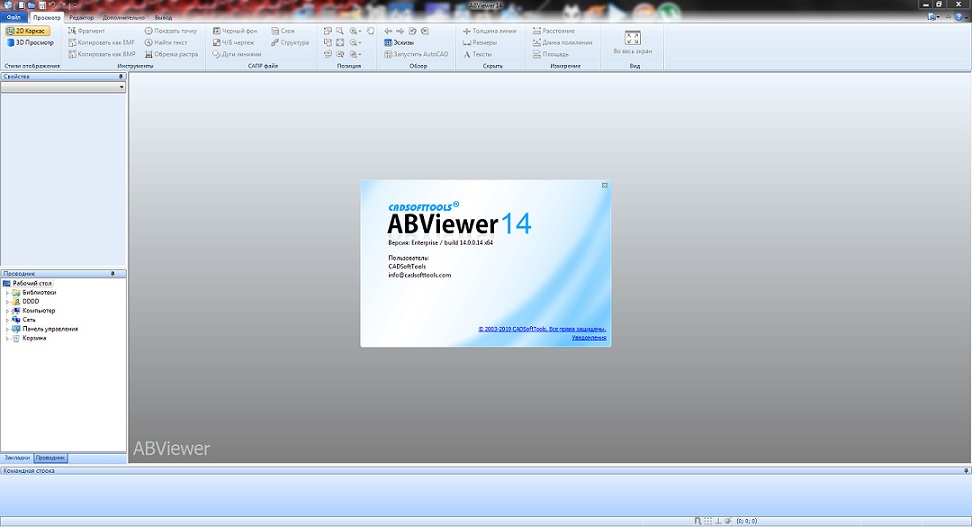The image size is (972, 527).
Task: Close the ABViewer 14 splash dialog
Action: point(604,185)
